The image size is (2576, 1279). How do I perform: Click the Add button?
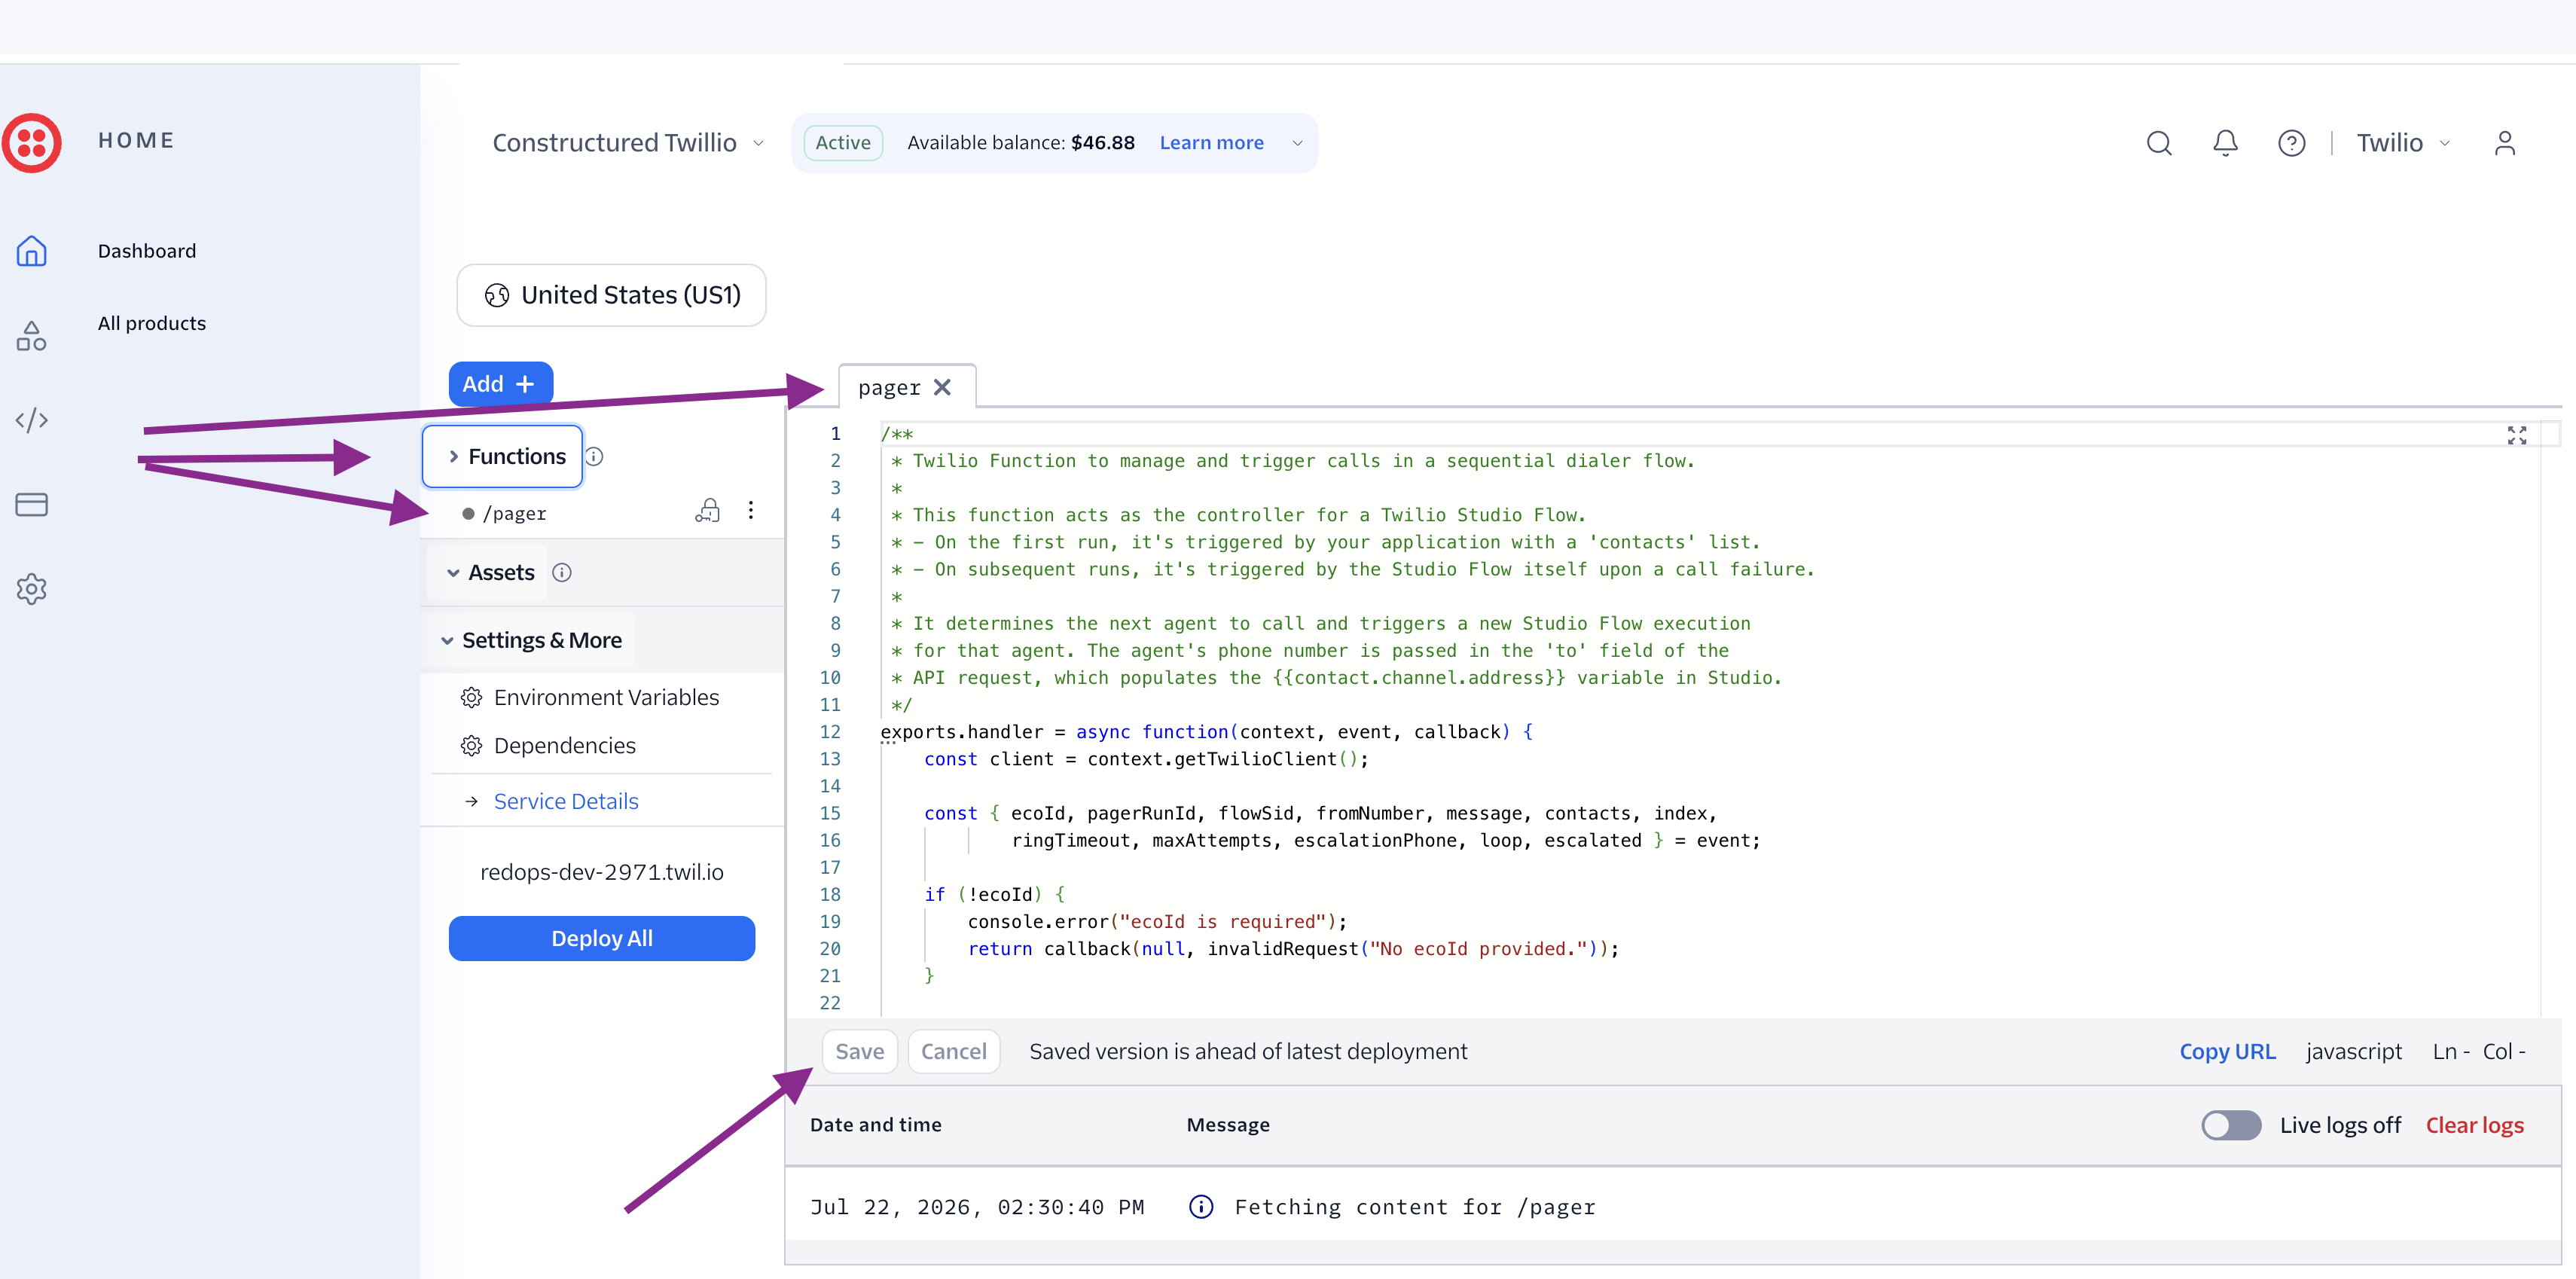coord(500,384)
